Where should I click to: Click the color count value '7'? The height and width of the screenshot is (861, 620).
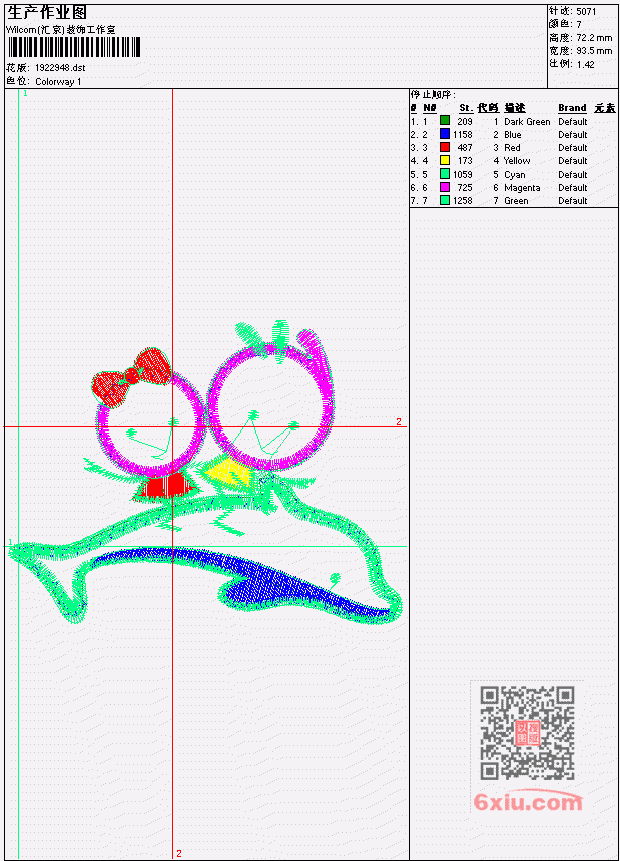pyautogui.click(x=579, y=24)
